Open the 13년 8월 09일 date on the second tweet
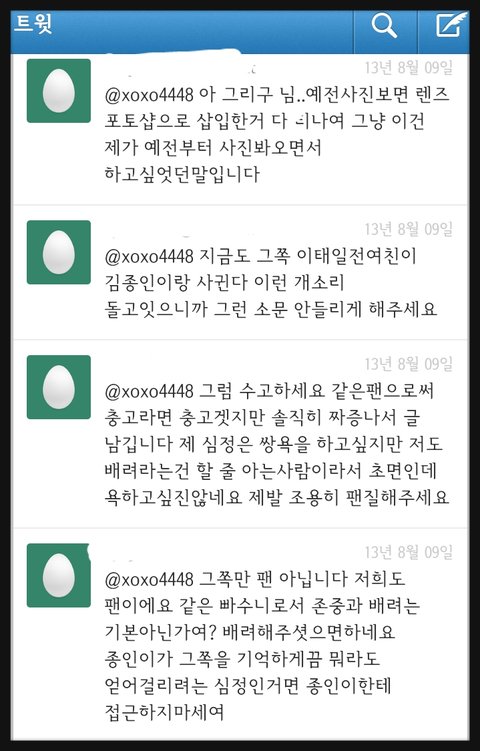This screenshot has width=480, height=751. [409, 229]
